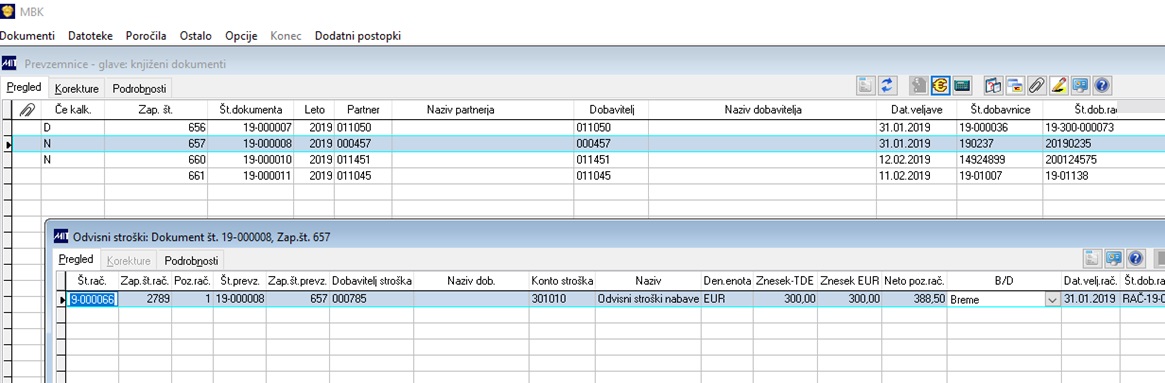The height and width of the screenshot is (383, 1165).
Task: Open Podrobnosti tab in Odvisni stroški window
Action: [x=192, y=261]
